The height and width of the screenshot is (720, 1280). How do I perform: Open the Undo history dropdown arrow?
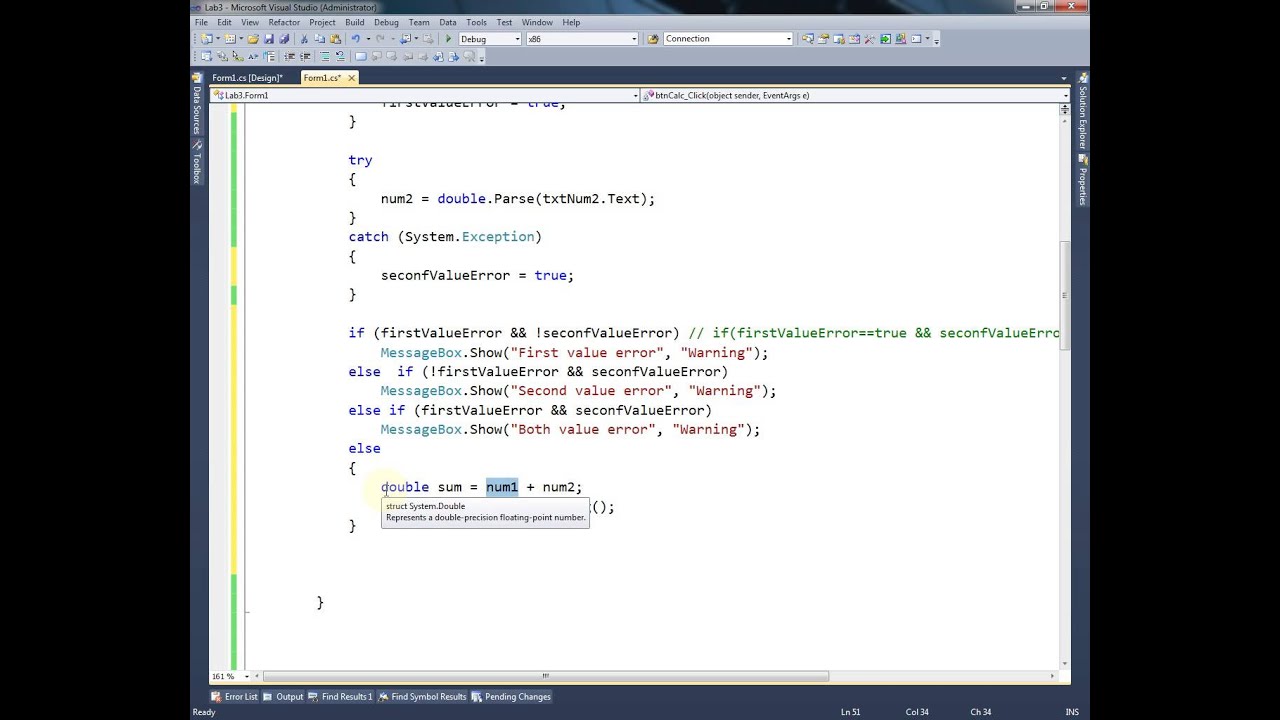(368, 39)
